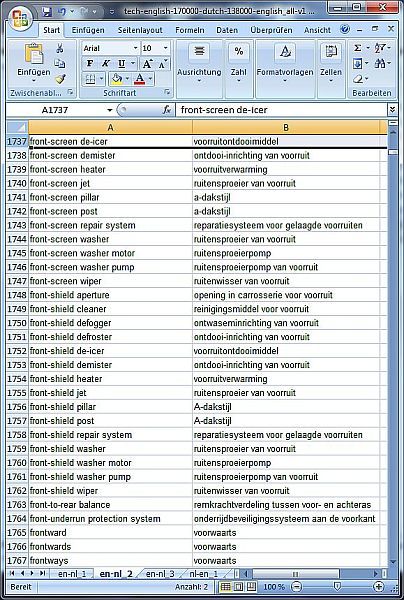
Task: Toggle italic K formatting
Action: [105, 64]
